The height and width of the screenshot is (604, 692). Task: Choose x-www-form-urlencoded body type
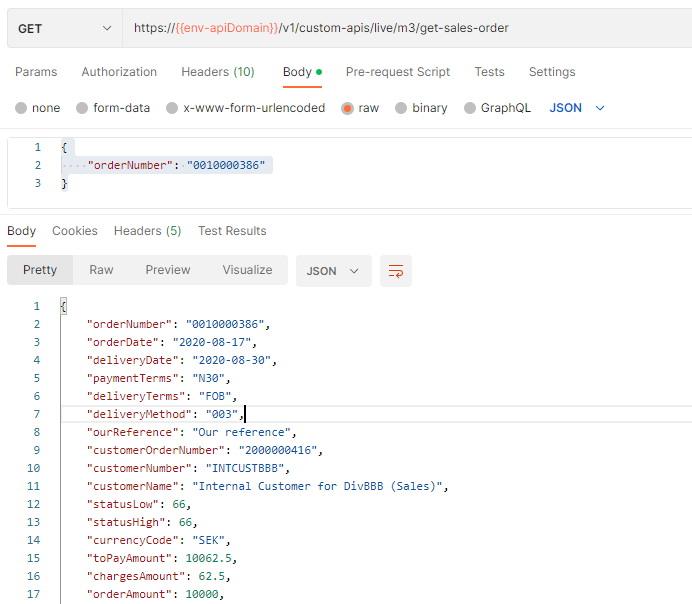coord(172,108)
